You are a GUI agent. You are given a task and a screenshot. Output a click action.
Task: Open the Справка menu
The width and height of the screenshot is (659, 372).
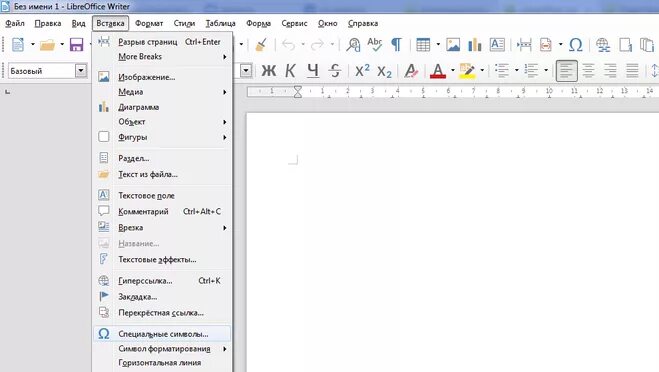[x=363, y=23]
